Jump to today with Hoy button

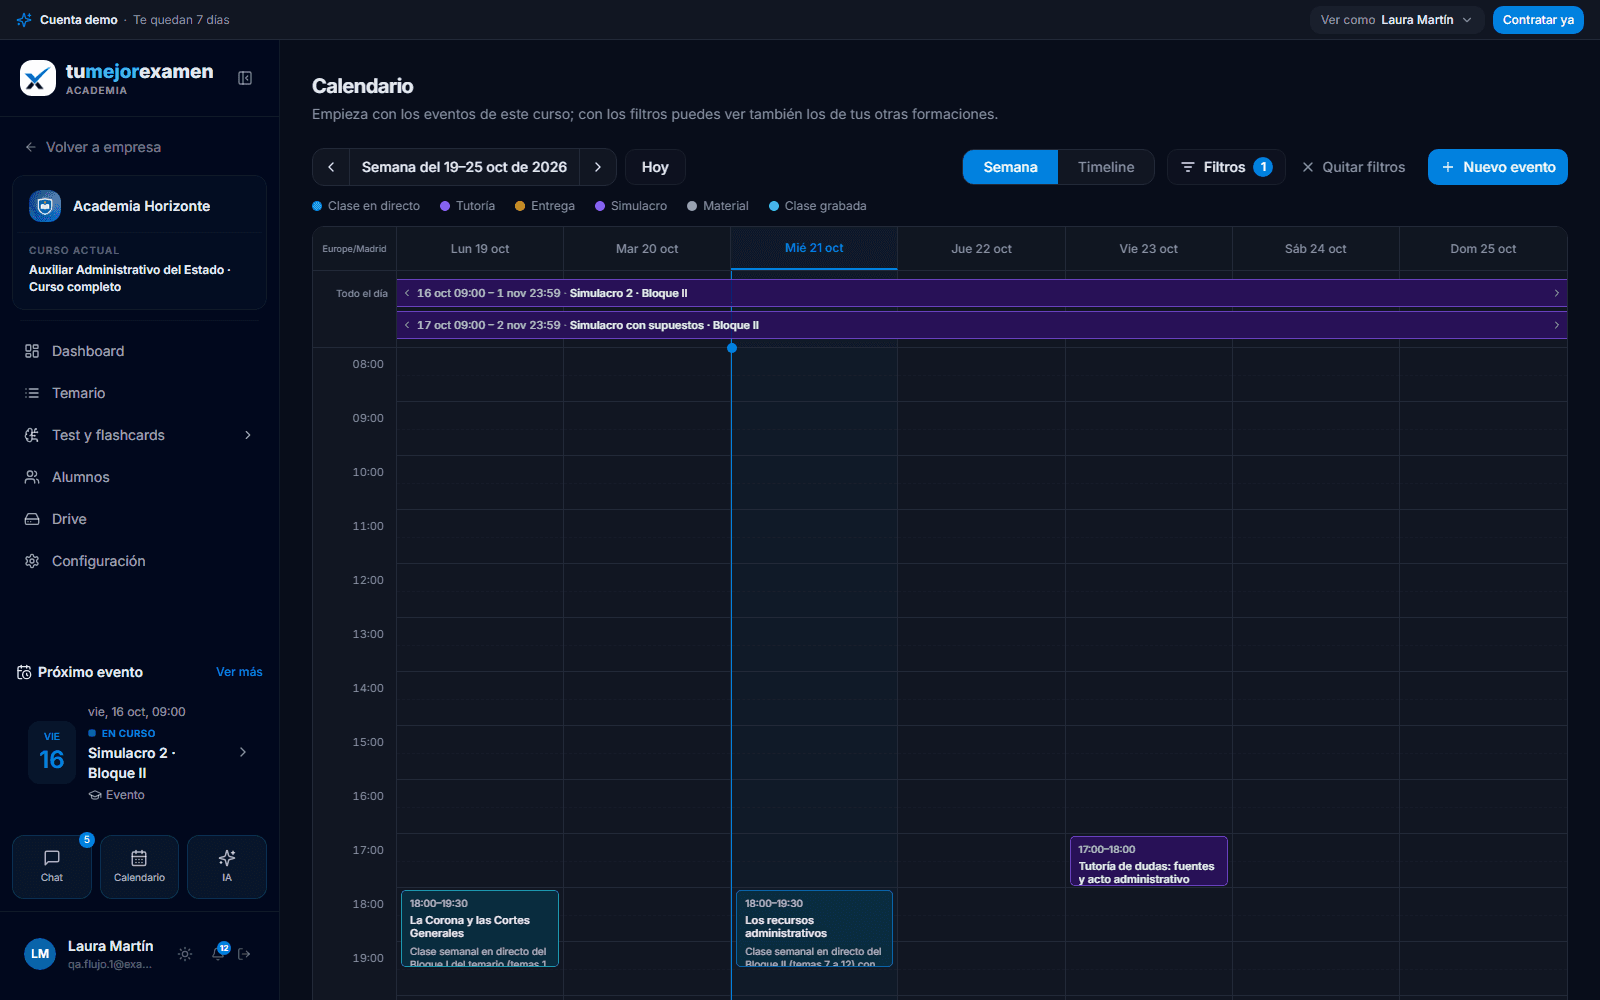655,167
